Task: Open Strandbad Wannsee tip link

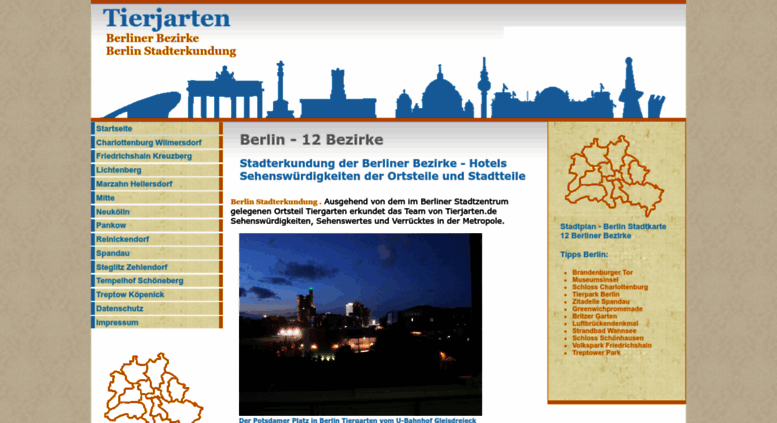Action: point(604,331)
